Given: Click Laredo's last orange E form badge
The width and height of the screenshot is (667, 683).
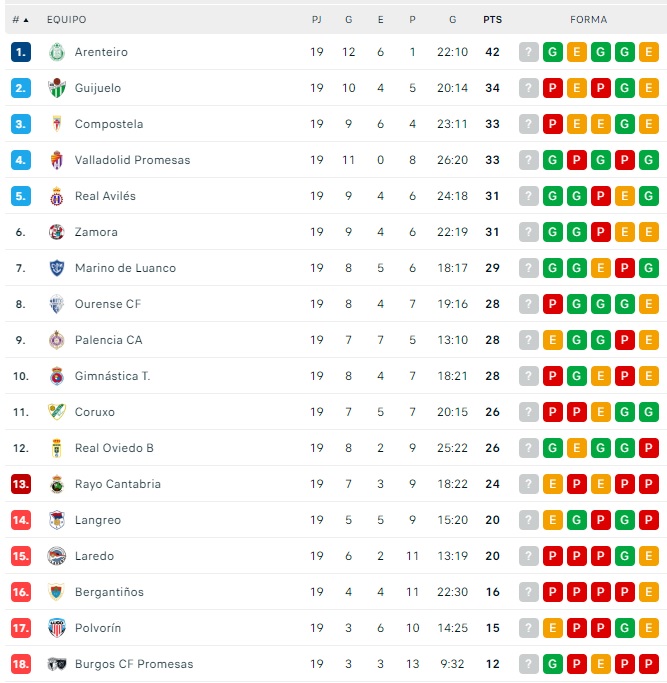Looking at the screenshot, I should coord(649,556).
